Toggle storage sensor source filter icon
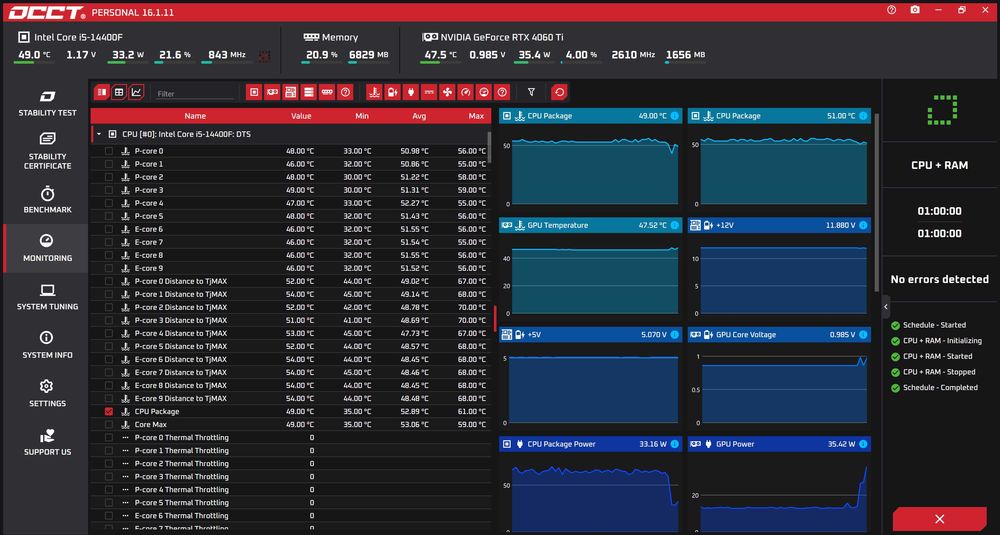Viewport: 1000px width, 535px height. click(x=309, y=92)
